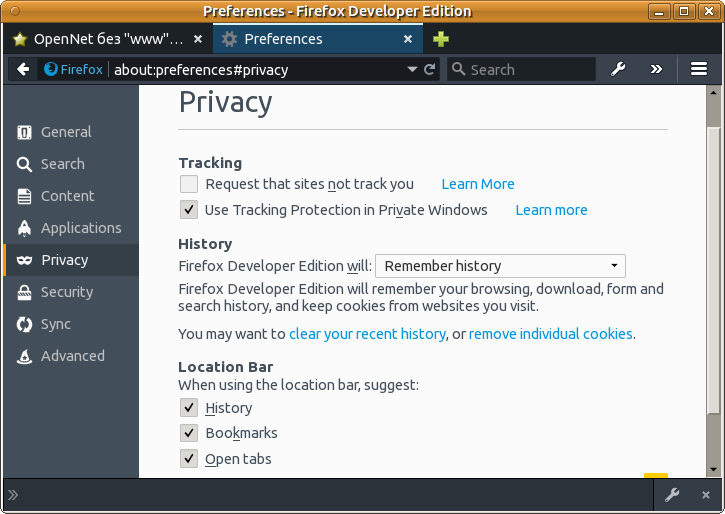Viewport: 725px width, 514px height.
Task: Open Sync settings in the sidebar
Action: click(x=55, y=324)
